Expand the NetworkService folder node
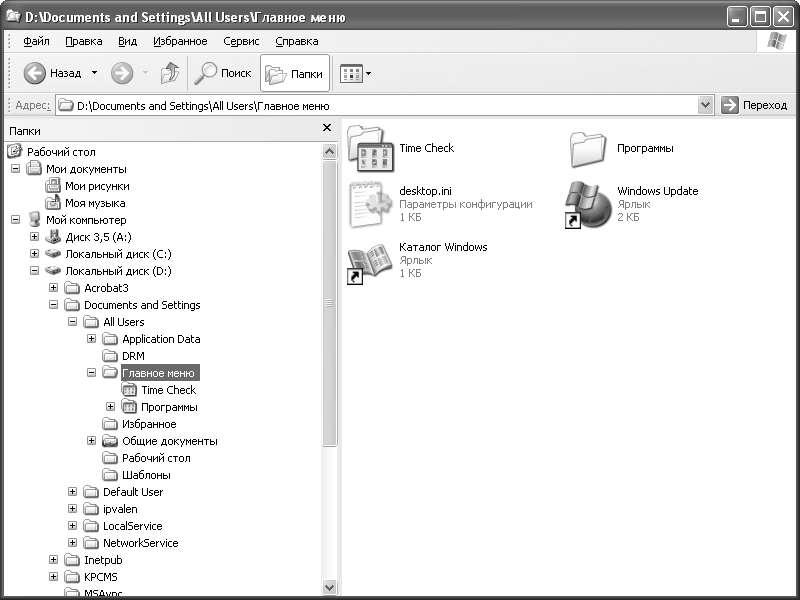This screenshot has width=800, height=600. (72, 542)
